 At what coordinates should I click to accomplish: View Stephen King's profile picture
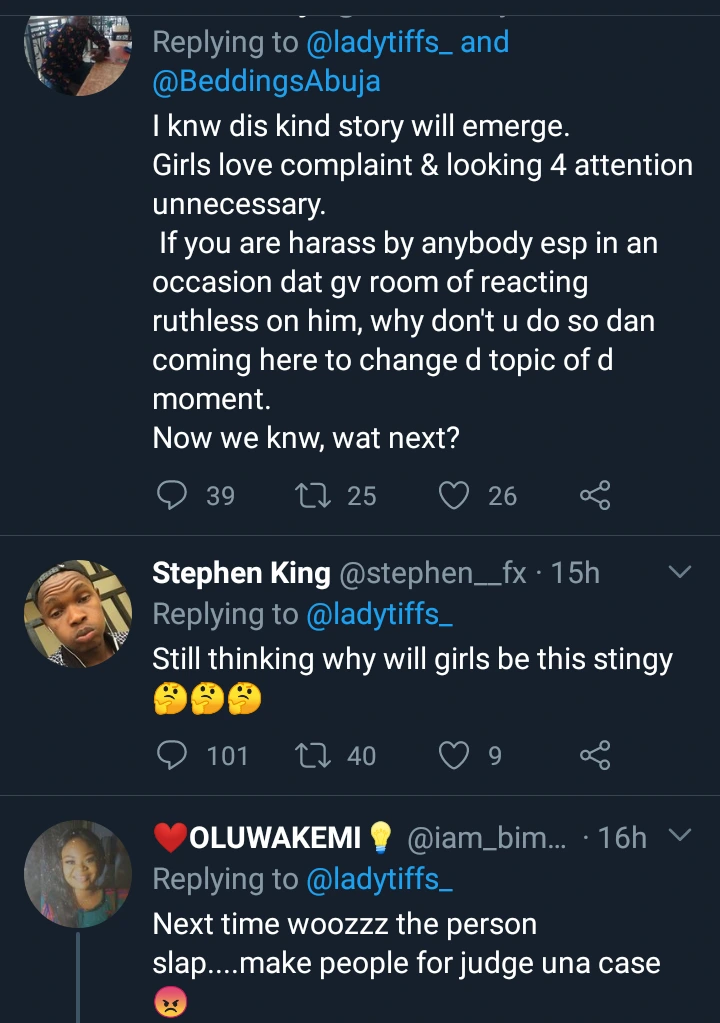pos(78,613)
